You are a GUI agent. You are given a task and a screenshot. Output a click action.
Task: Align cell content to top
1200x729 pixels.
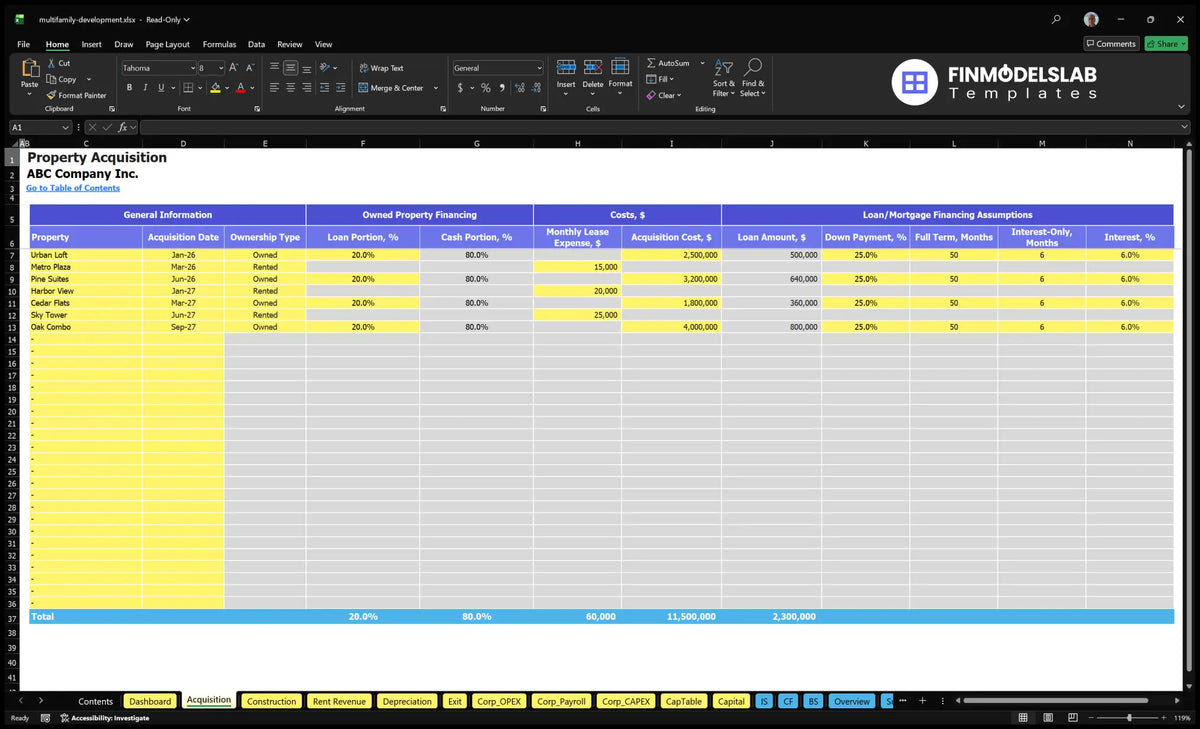pos(275,68)
